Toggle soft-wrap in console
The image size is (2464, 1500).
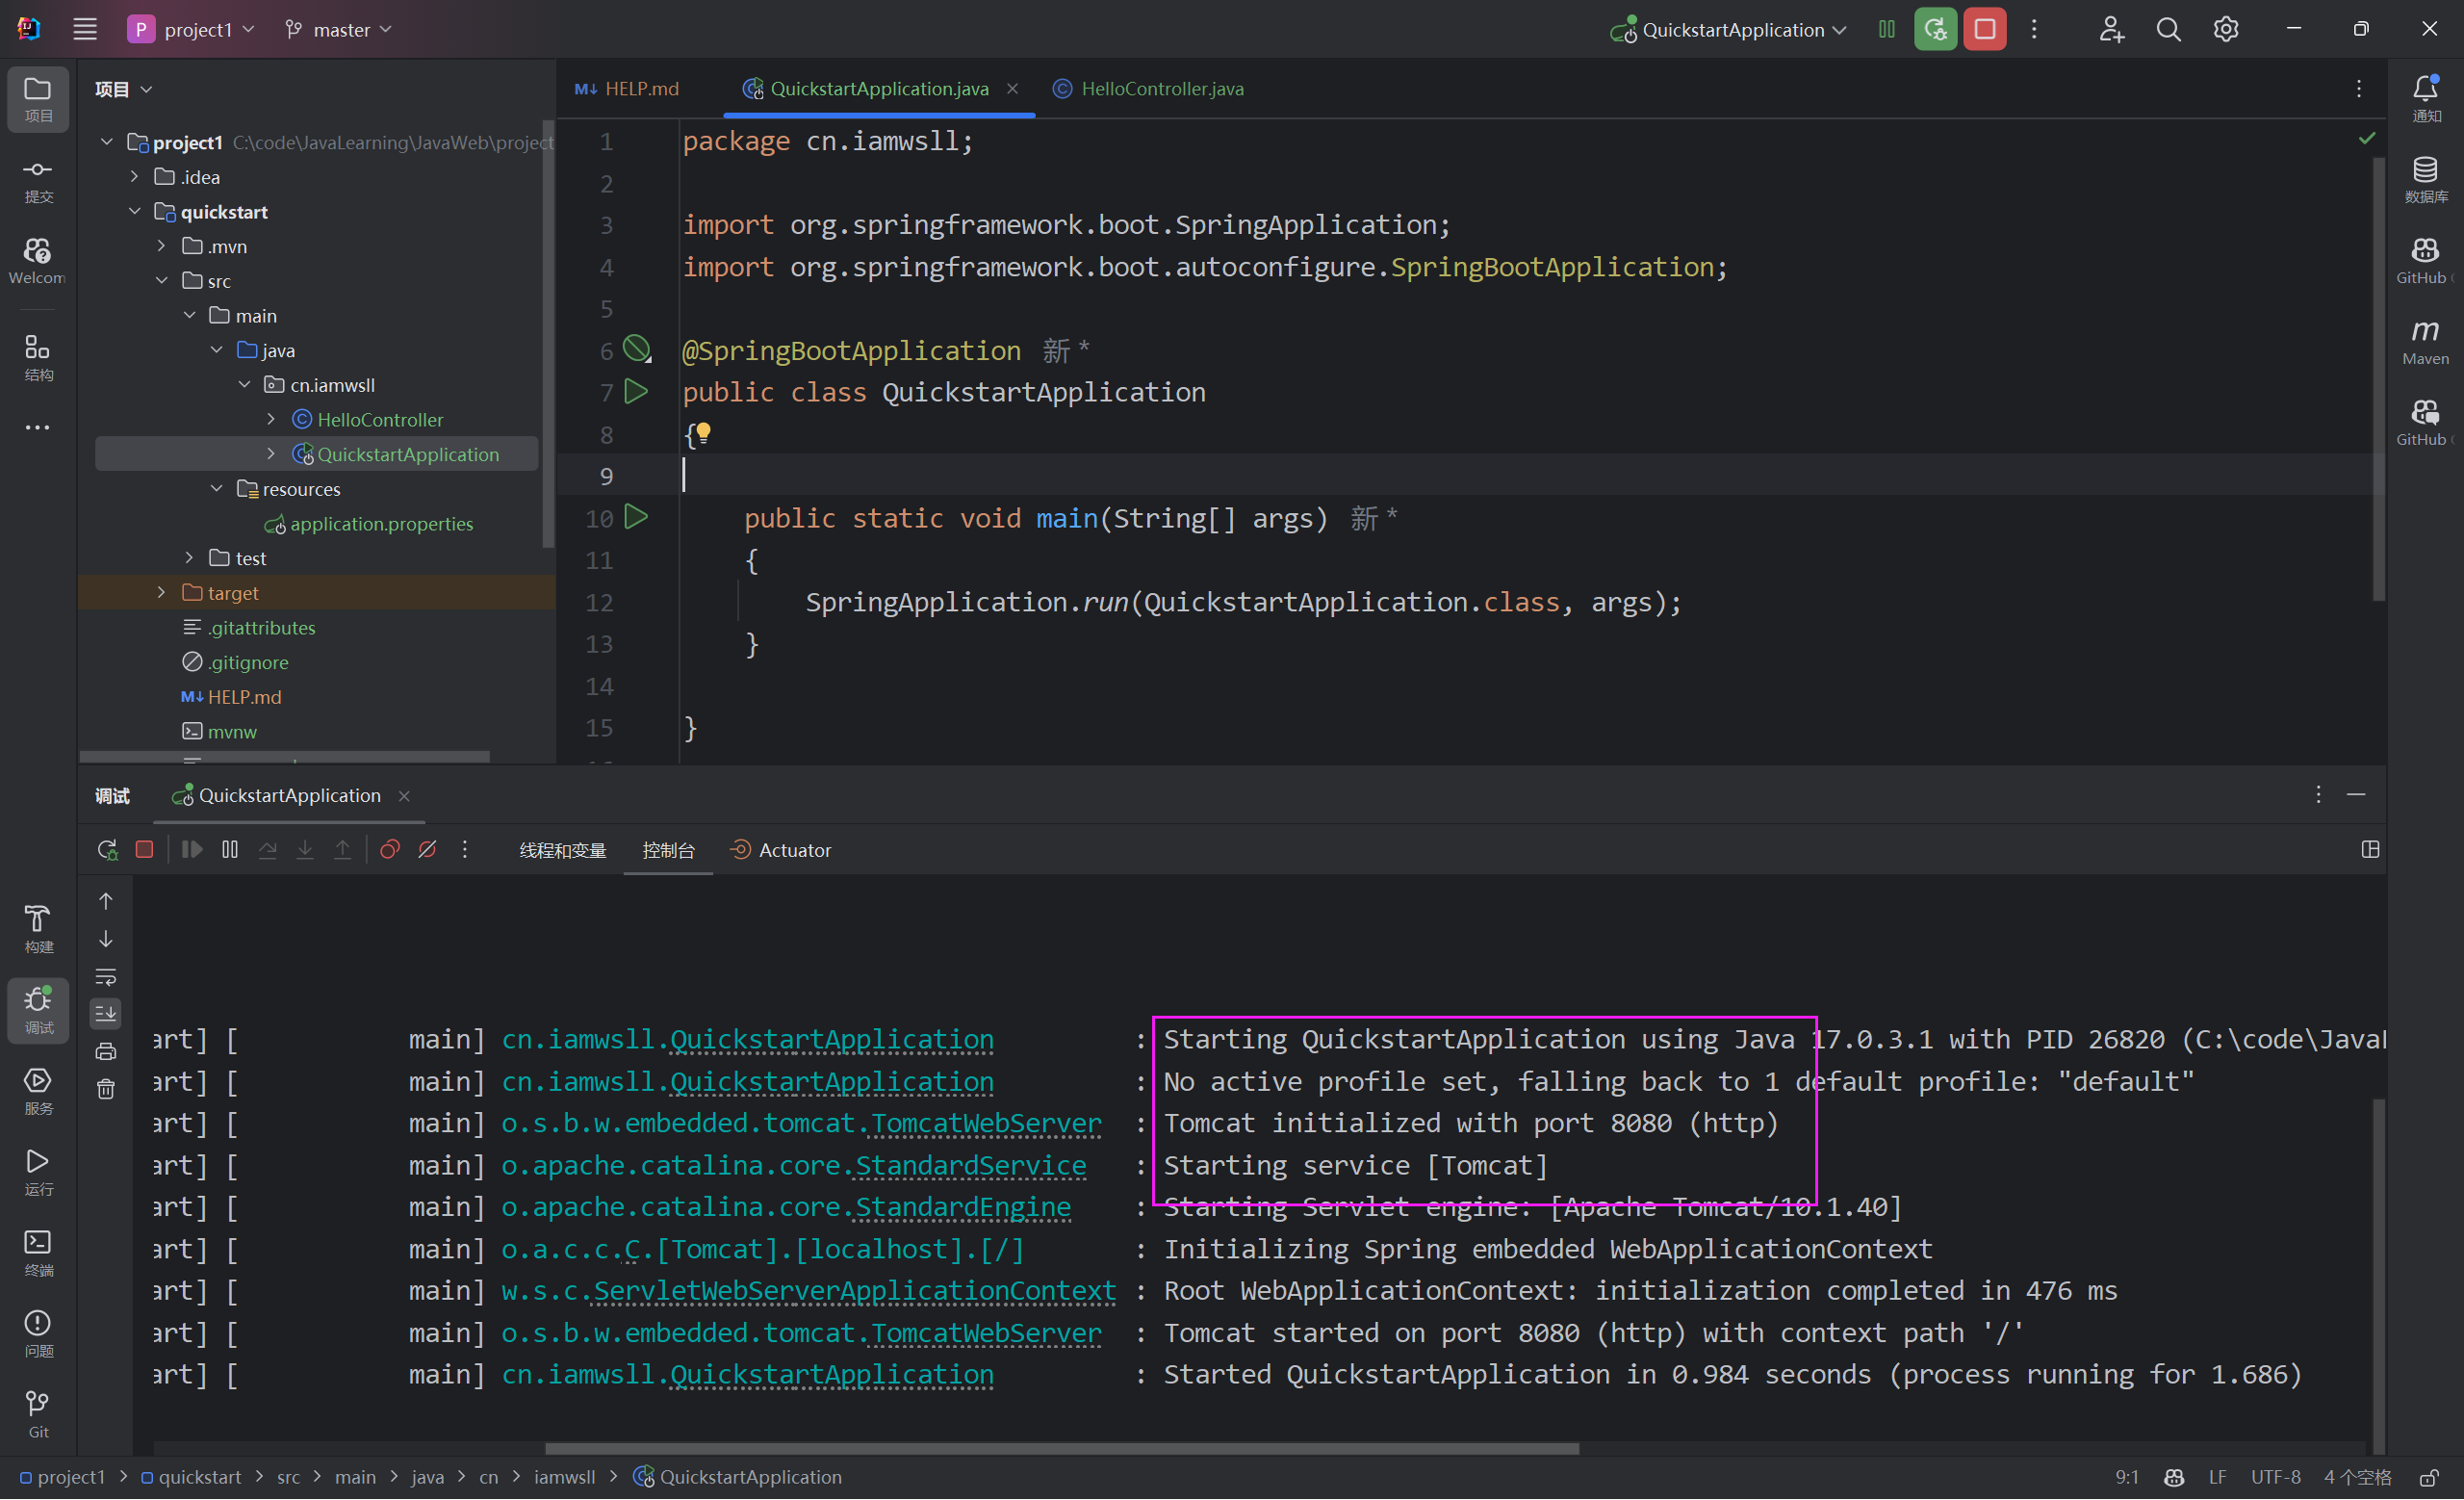[x=106, y=977]
